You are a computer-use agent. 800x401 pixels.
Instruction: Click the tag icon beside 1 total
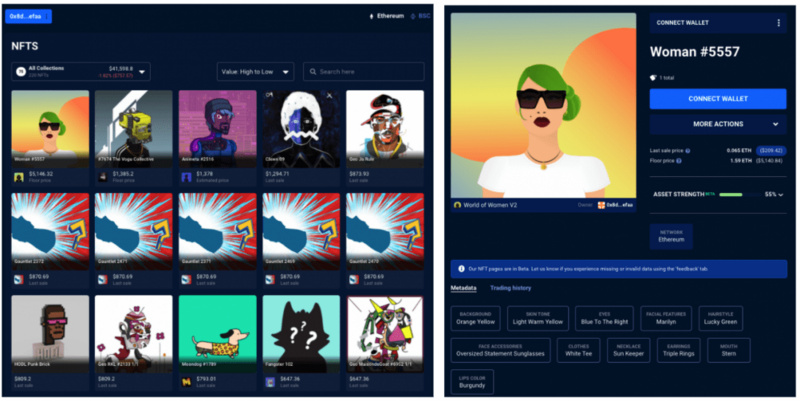pyautogui.click(x=653, y=78)
